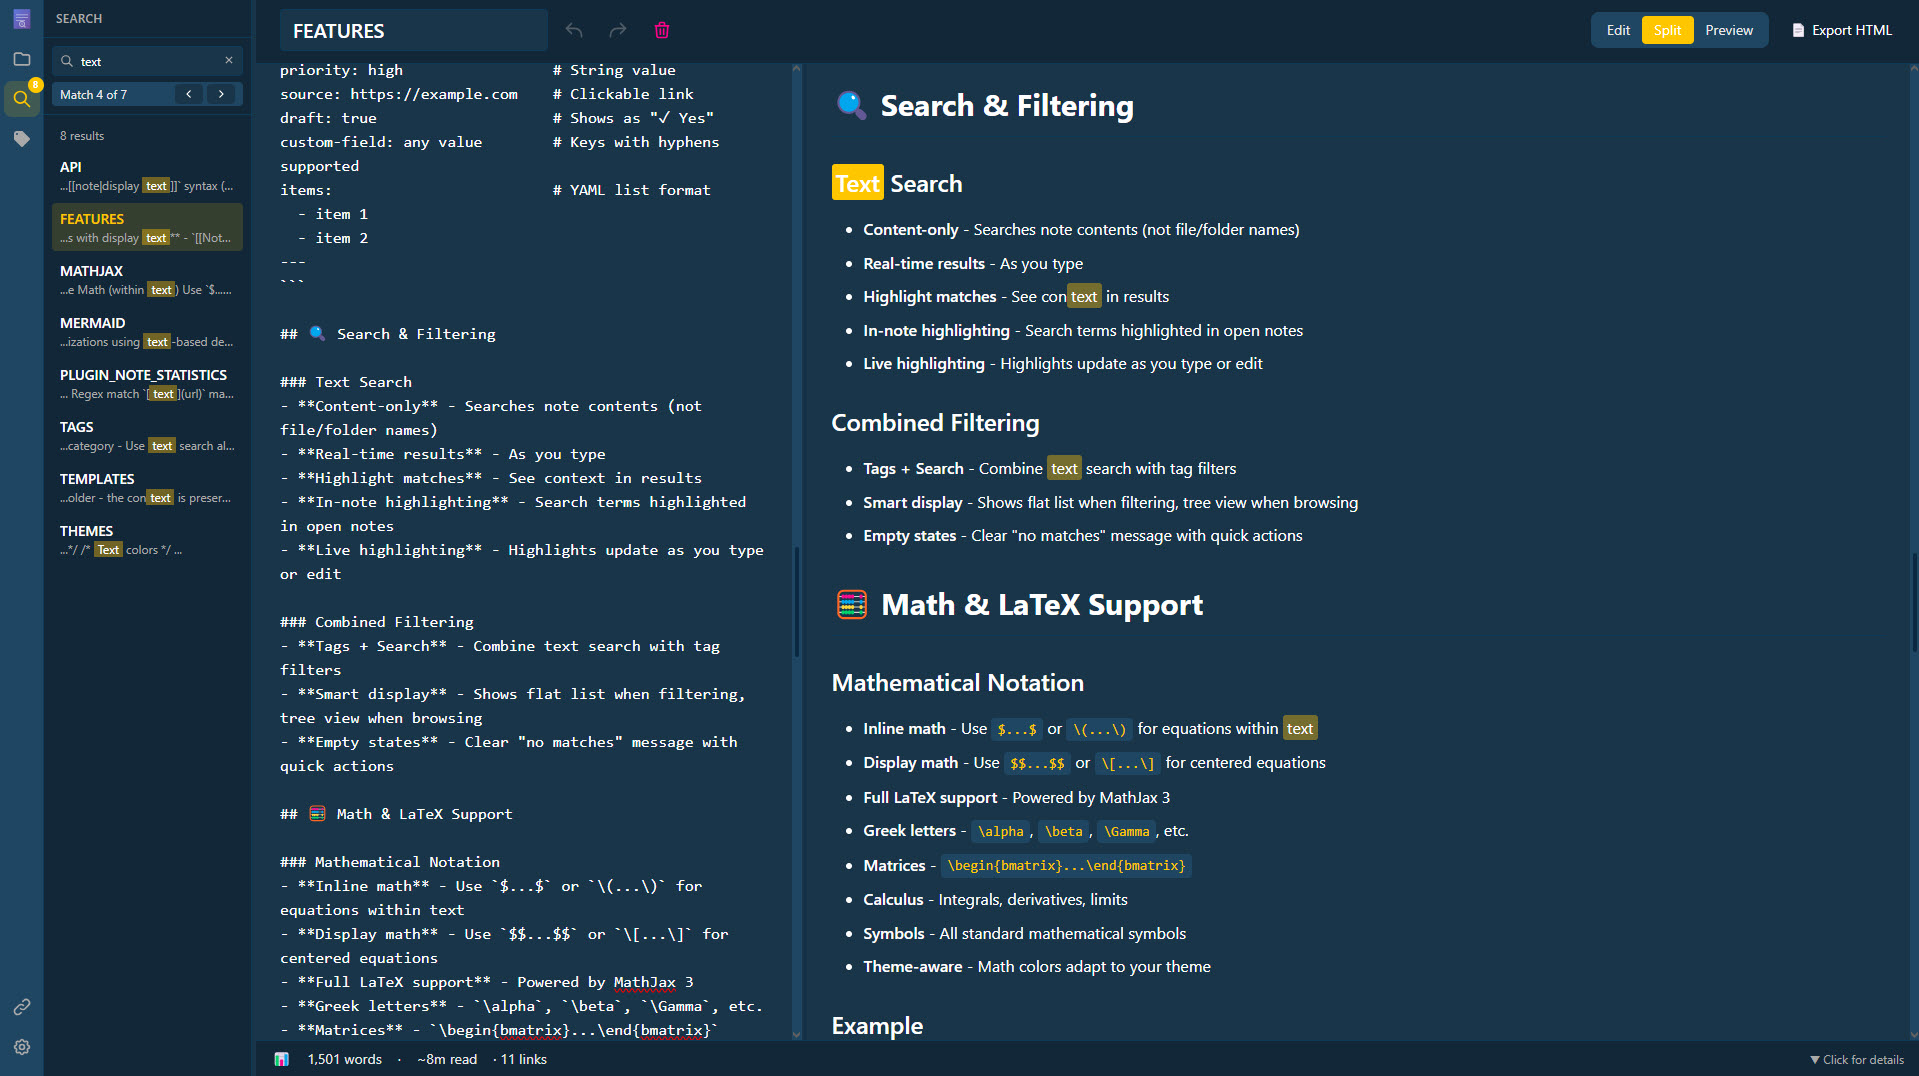
Task: Click the Export HTML document icon
Action: 1798,30
